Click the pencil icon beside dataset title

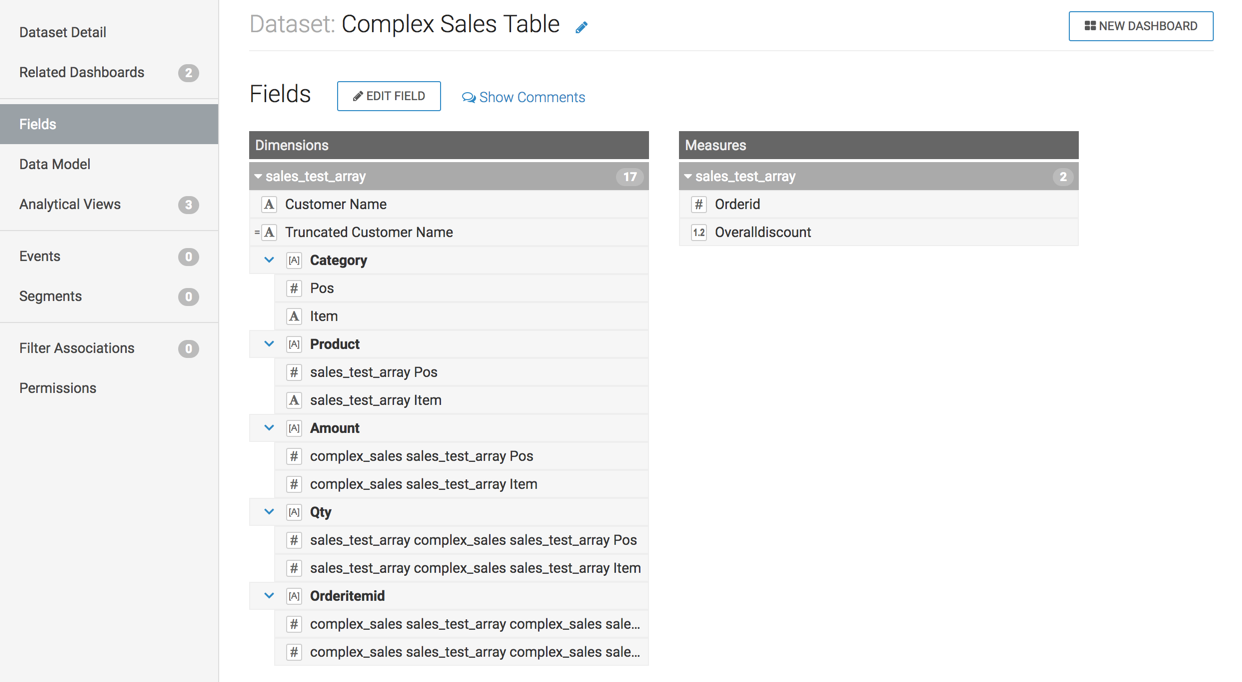581,28
